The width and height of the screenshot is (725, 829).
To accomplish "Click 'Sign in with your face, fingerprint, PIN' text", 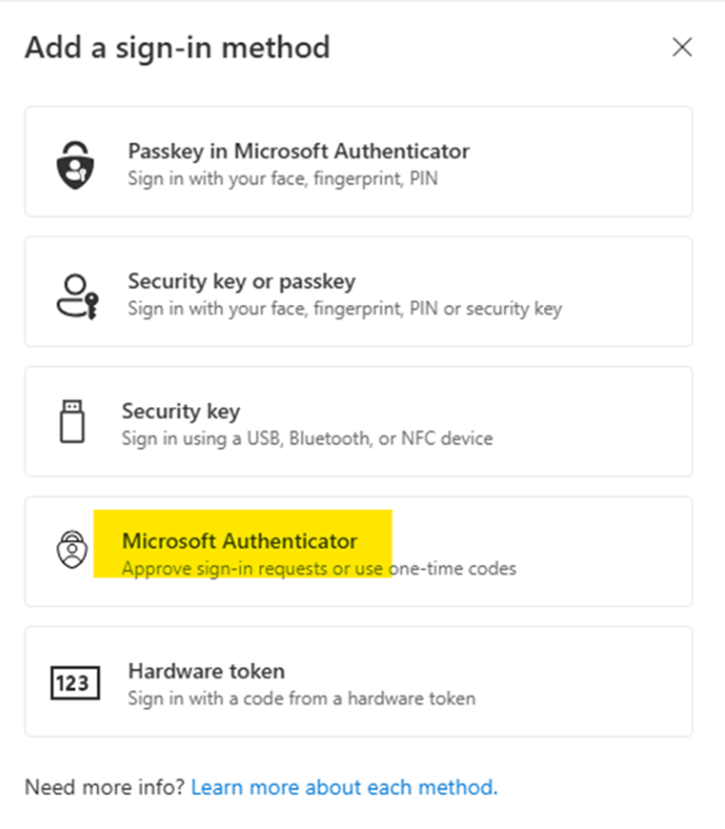I will pyautogui.click(x=283, y=179).
